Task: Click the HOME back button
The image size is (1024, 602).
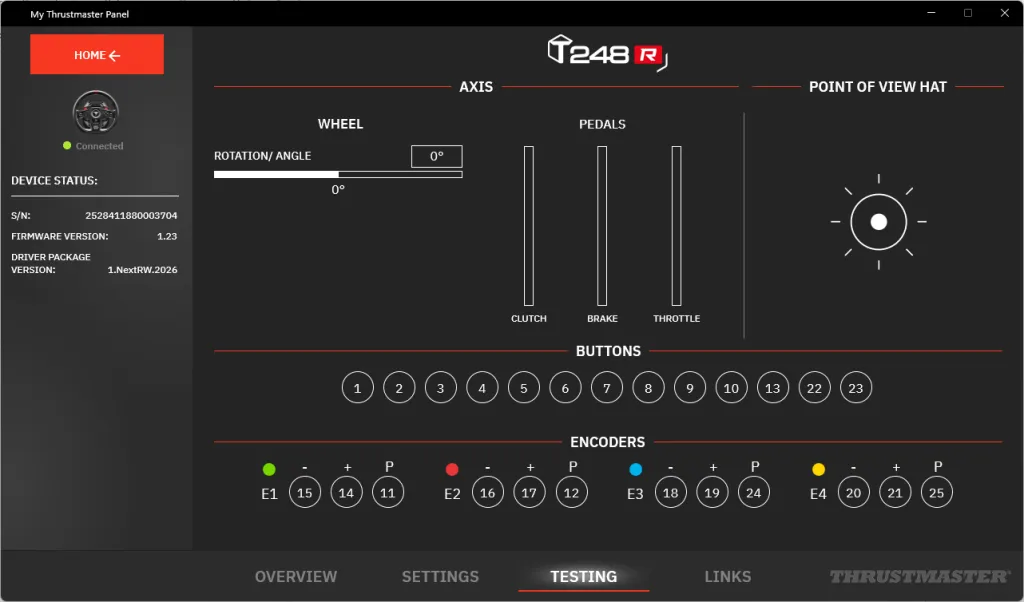Action: [97, 54]
